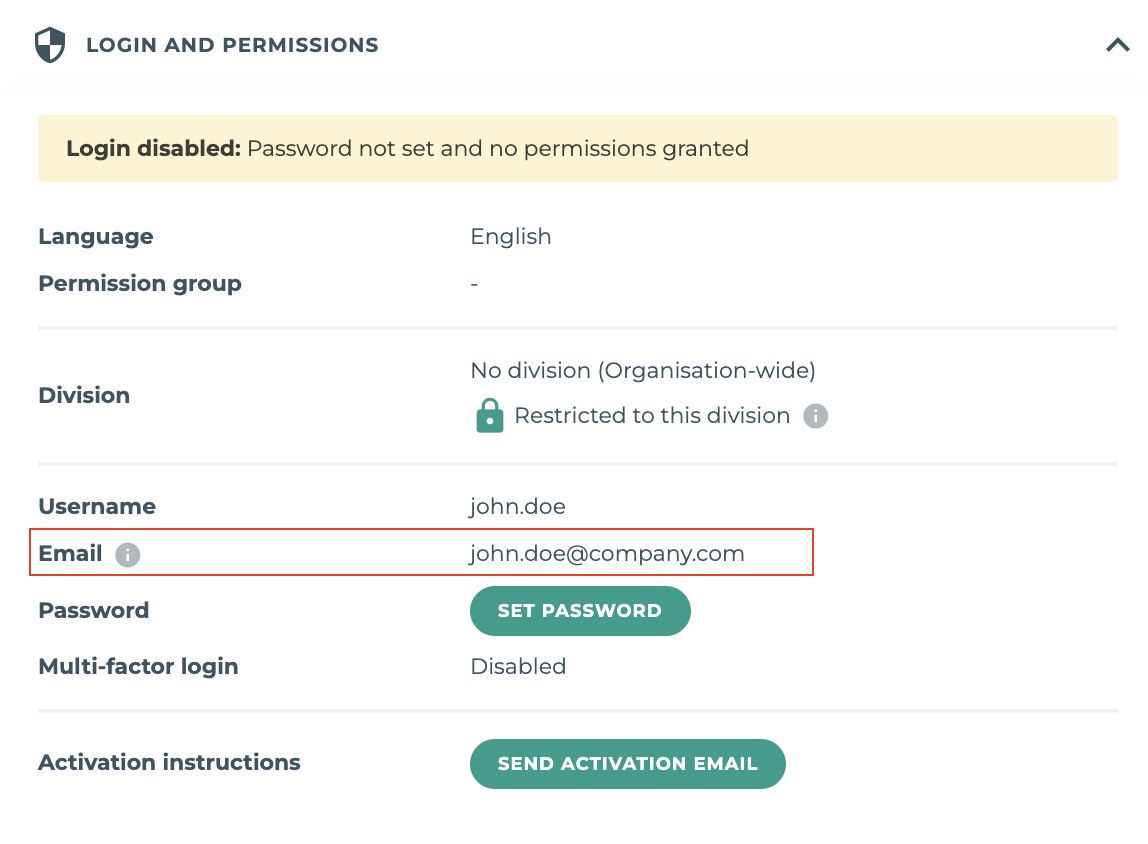Select the username john.doe
Image resolution: width=1148 pixels, height=844 pixels.
click(x=518, y=506)
